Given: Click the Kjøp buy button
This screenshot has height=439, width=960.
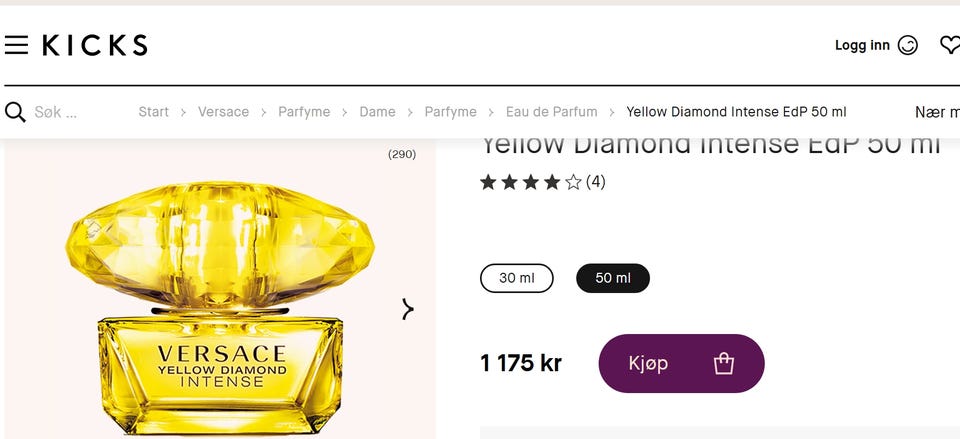Looking at the screenshot, I should click(681, 364).
